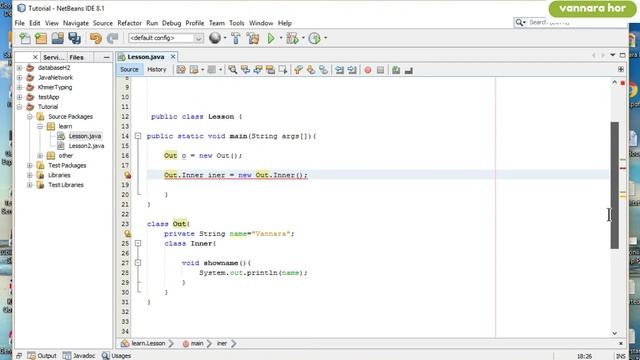640x360 pixels.
Task: Open the Debug Project dropdown arrow
Action: click(x=303, y=38)
